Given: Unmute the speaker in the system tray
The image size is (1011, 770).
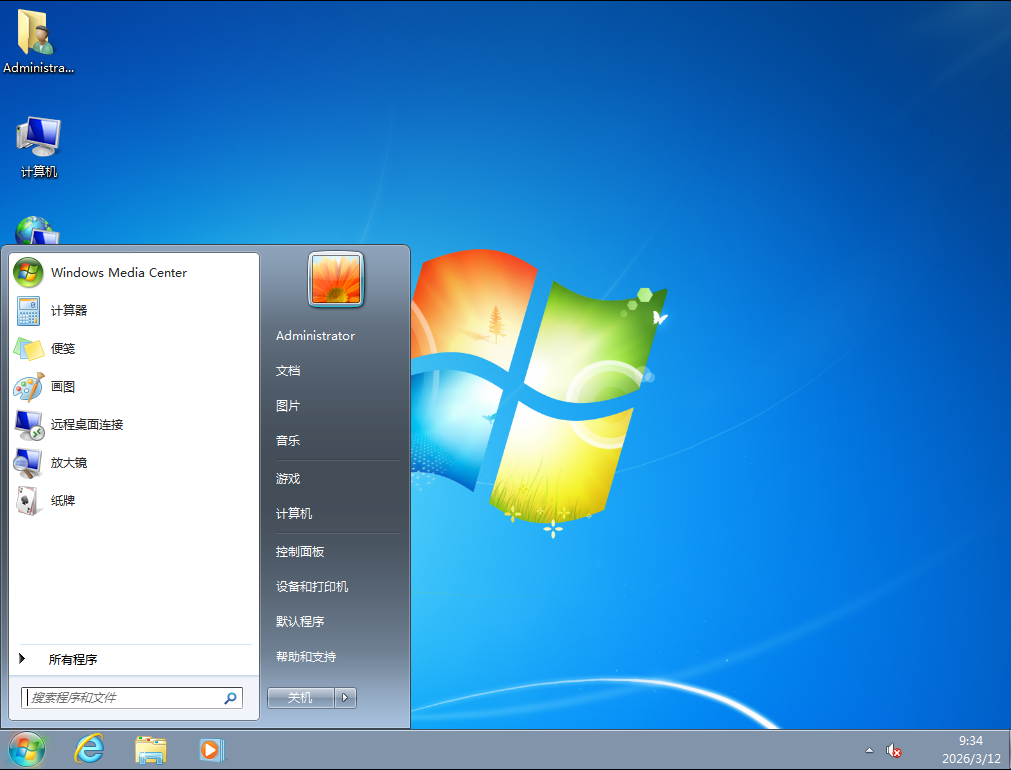Looking at the screenshot, I should tap(893, 749).
